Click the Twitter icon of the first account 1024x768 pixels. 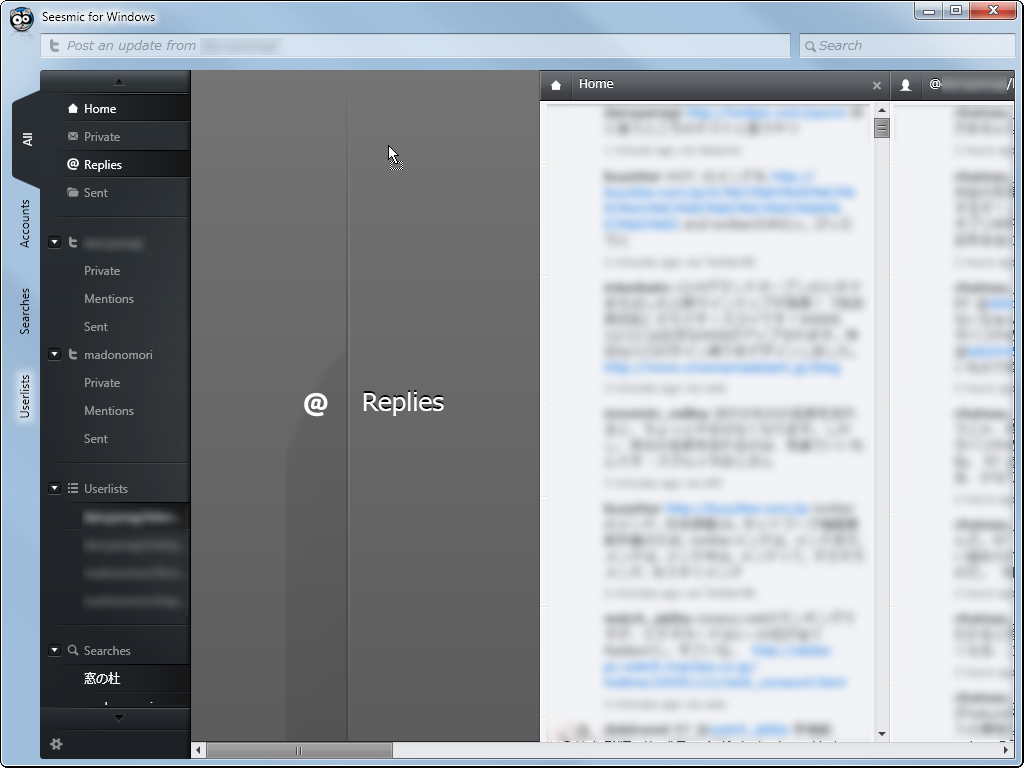pyautogui.click(x=72, y=242)
